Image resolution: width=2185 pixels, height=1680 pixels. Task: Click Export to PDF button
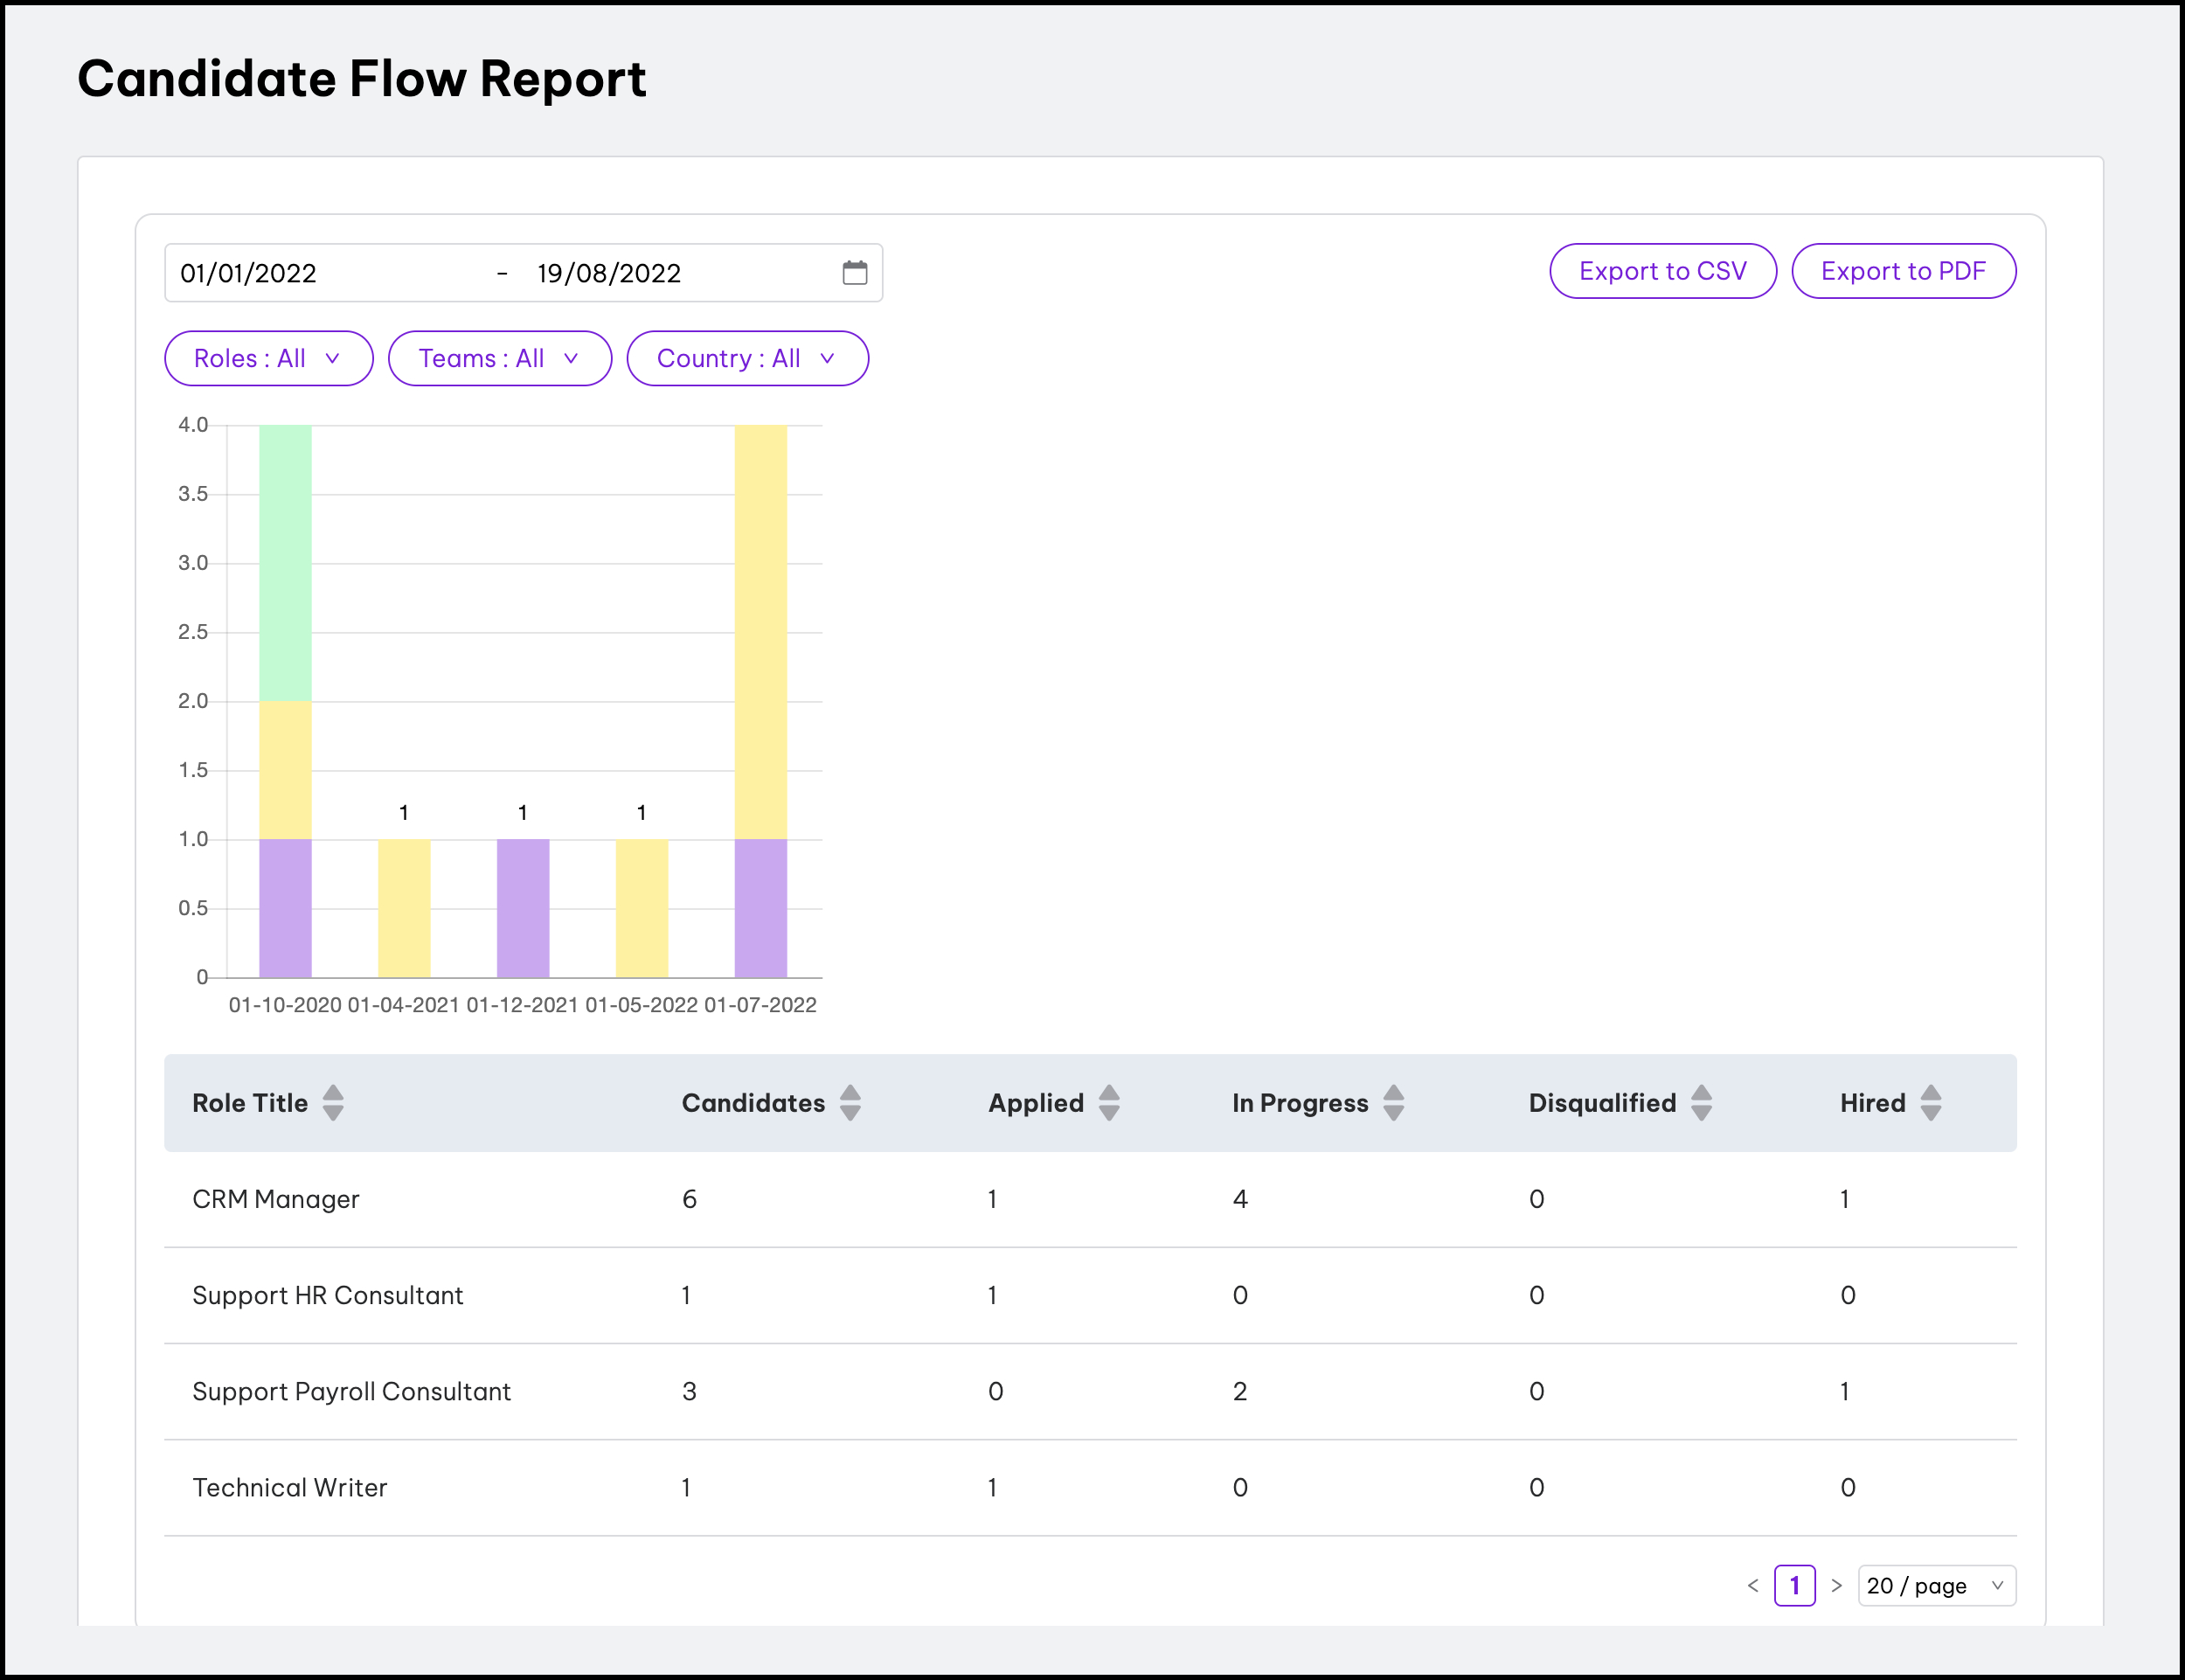tap(1903, 271)
